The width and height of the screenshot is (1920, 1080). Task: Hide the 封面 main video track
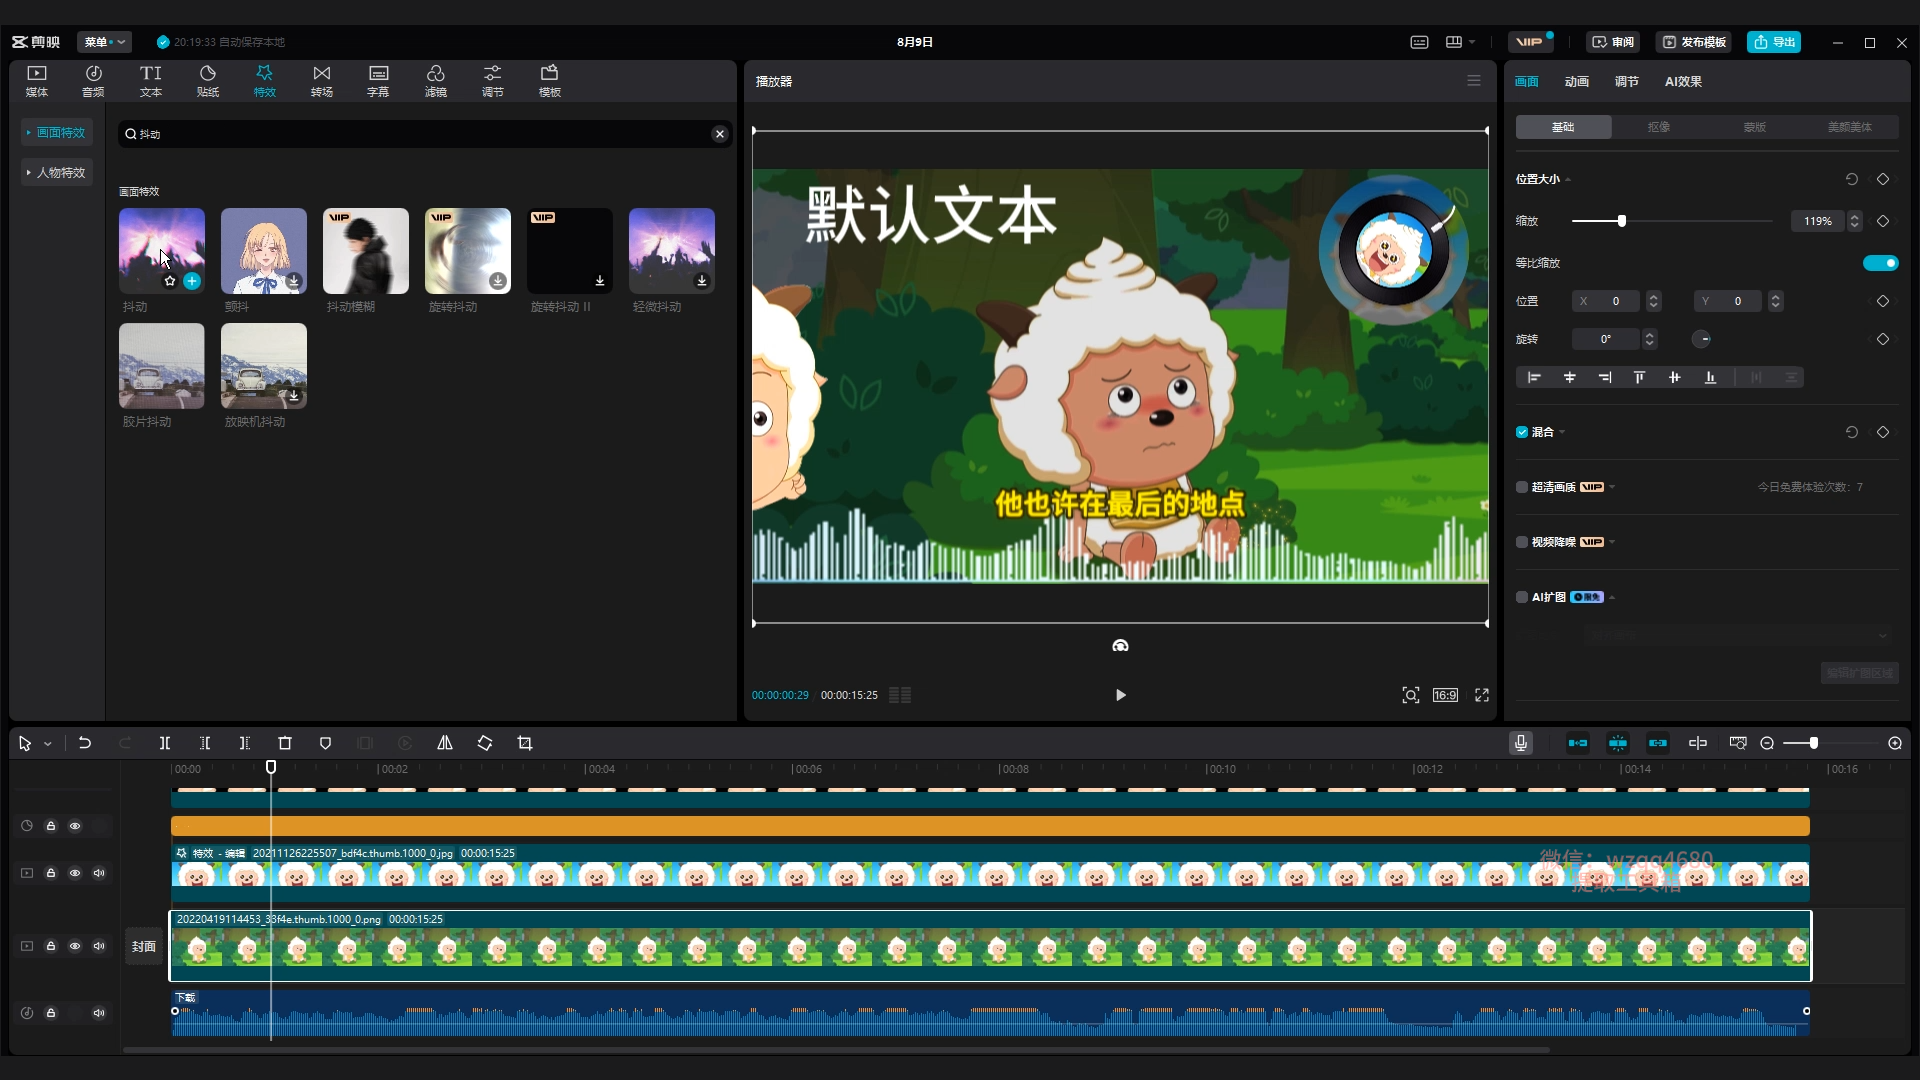click(75, 946)
